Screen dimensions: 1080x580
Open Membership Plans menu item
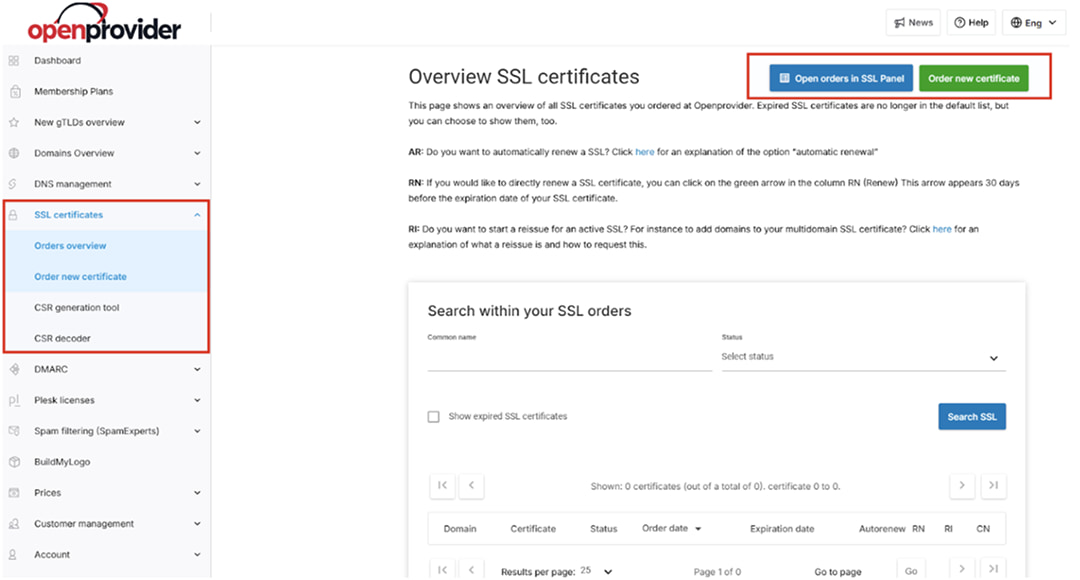(x=74, y=92)
